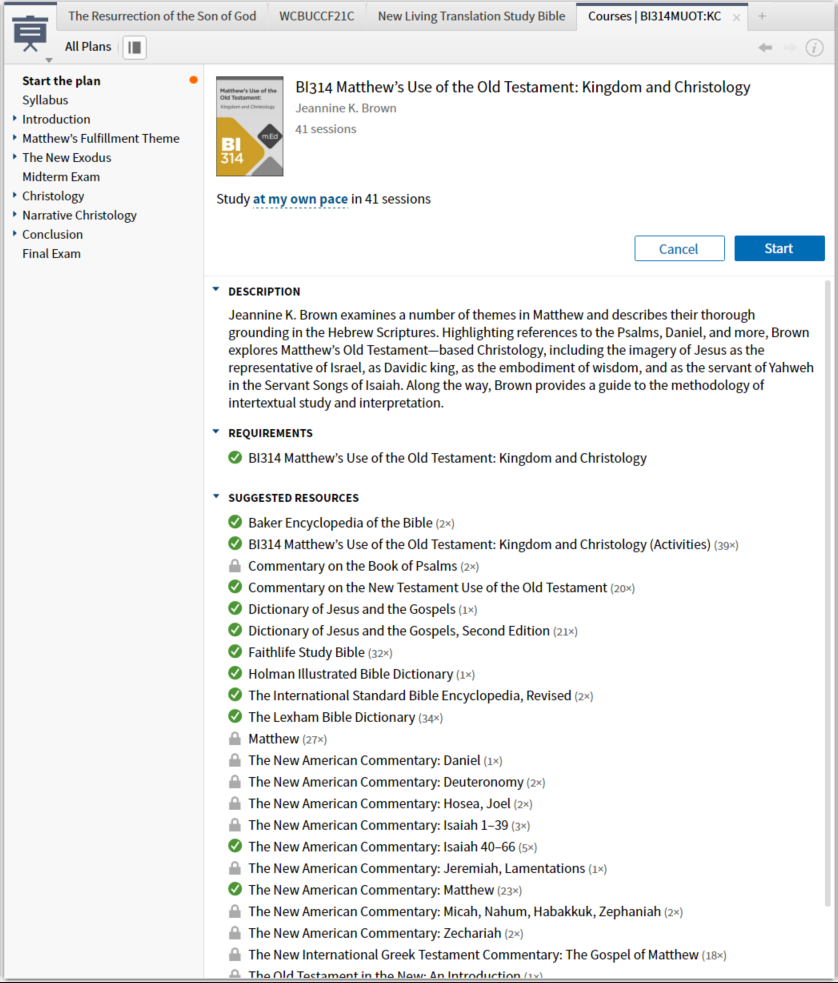The image size is (838, 983).
Task: Click lock icon for New American Commentary: Hosea, Joel
Action: point(234,804)
